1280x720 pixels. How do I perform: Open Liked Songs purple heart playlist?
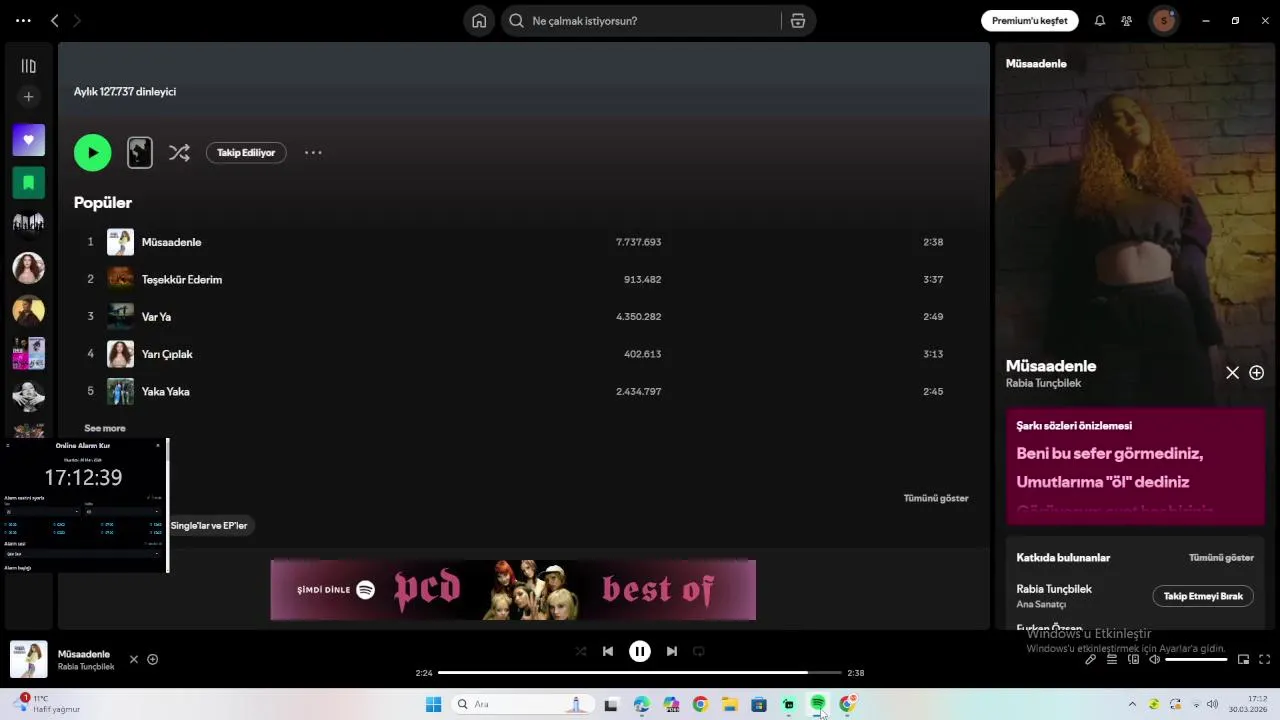[x=28, y=140]
